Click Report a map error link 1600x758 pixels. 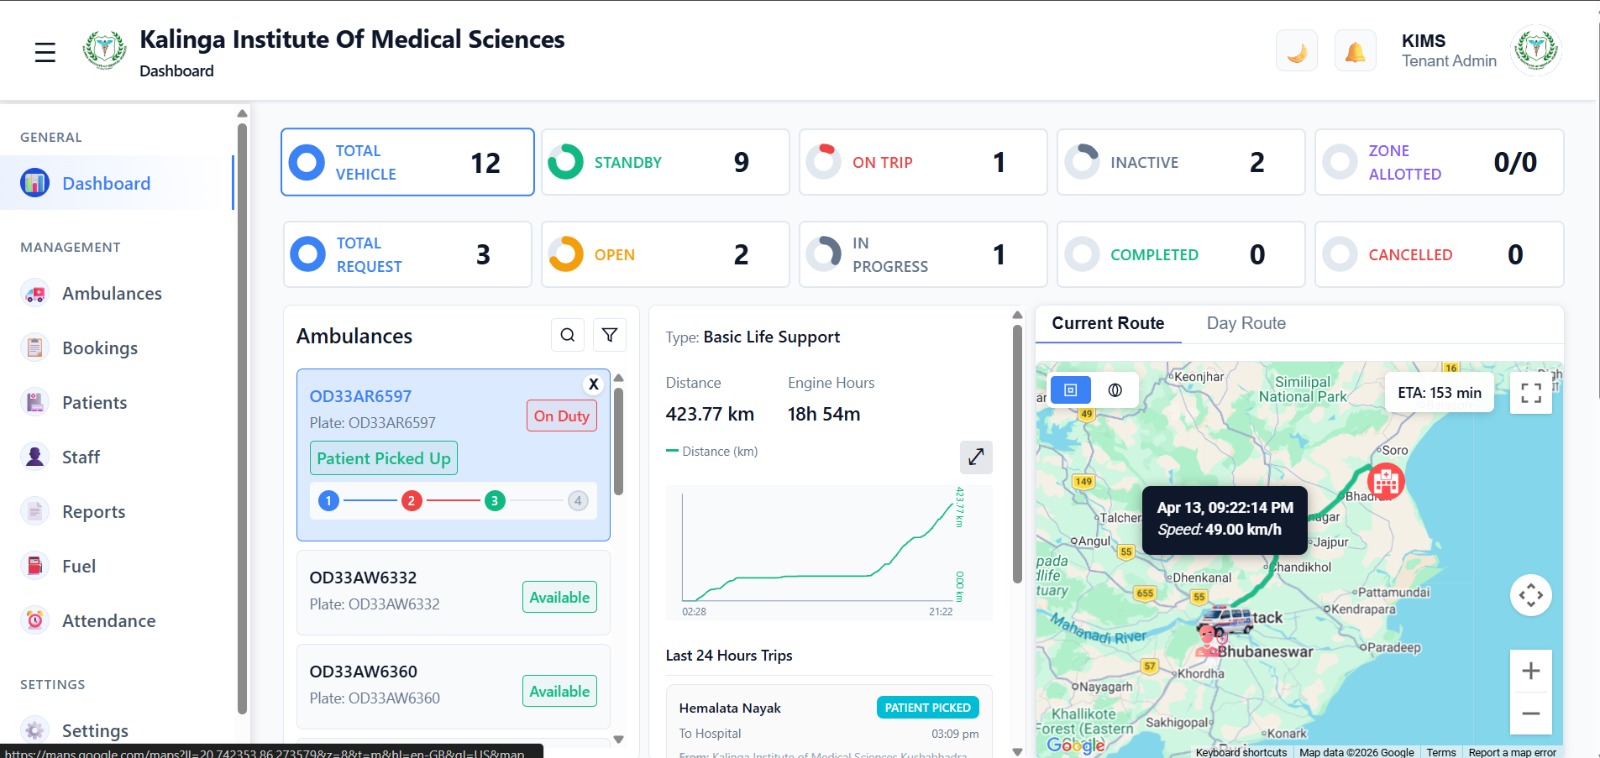1512,752
